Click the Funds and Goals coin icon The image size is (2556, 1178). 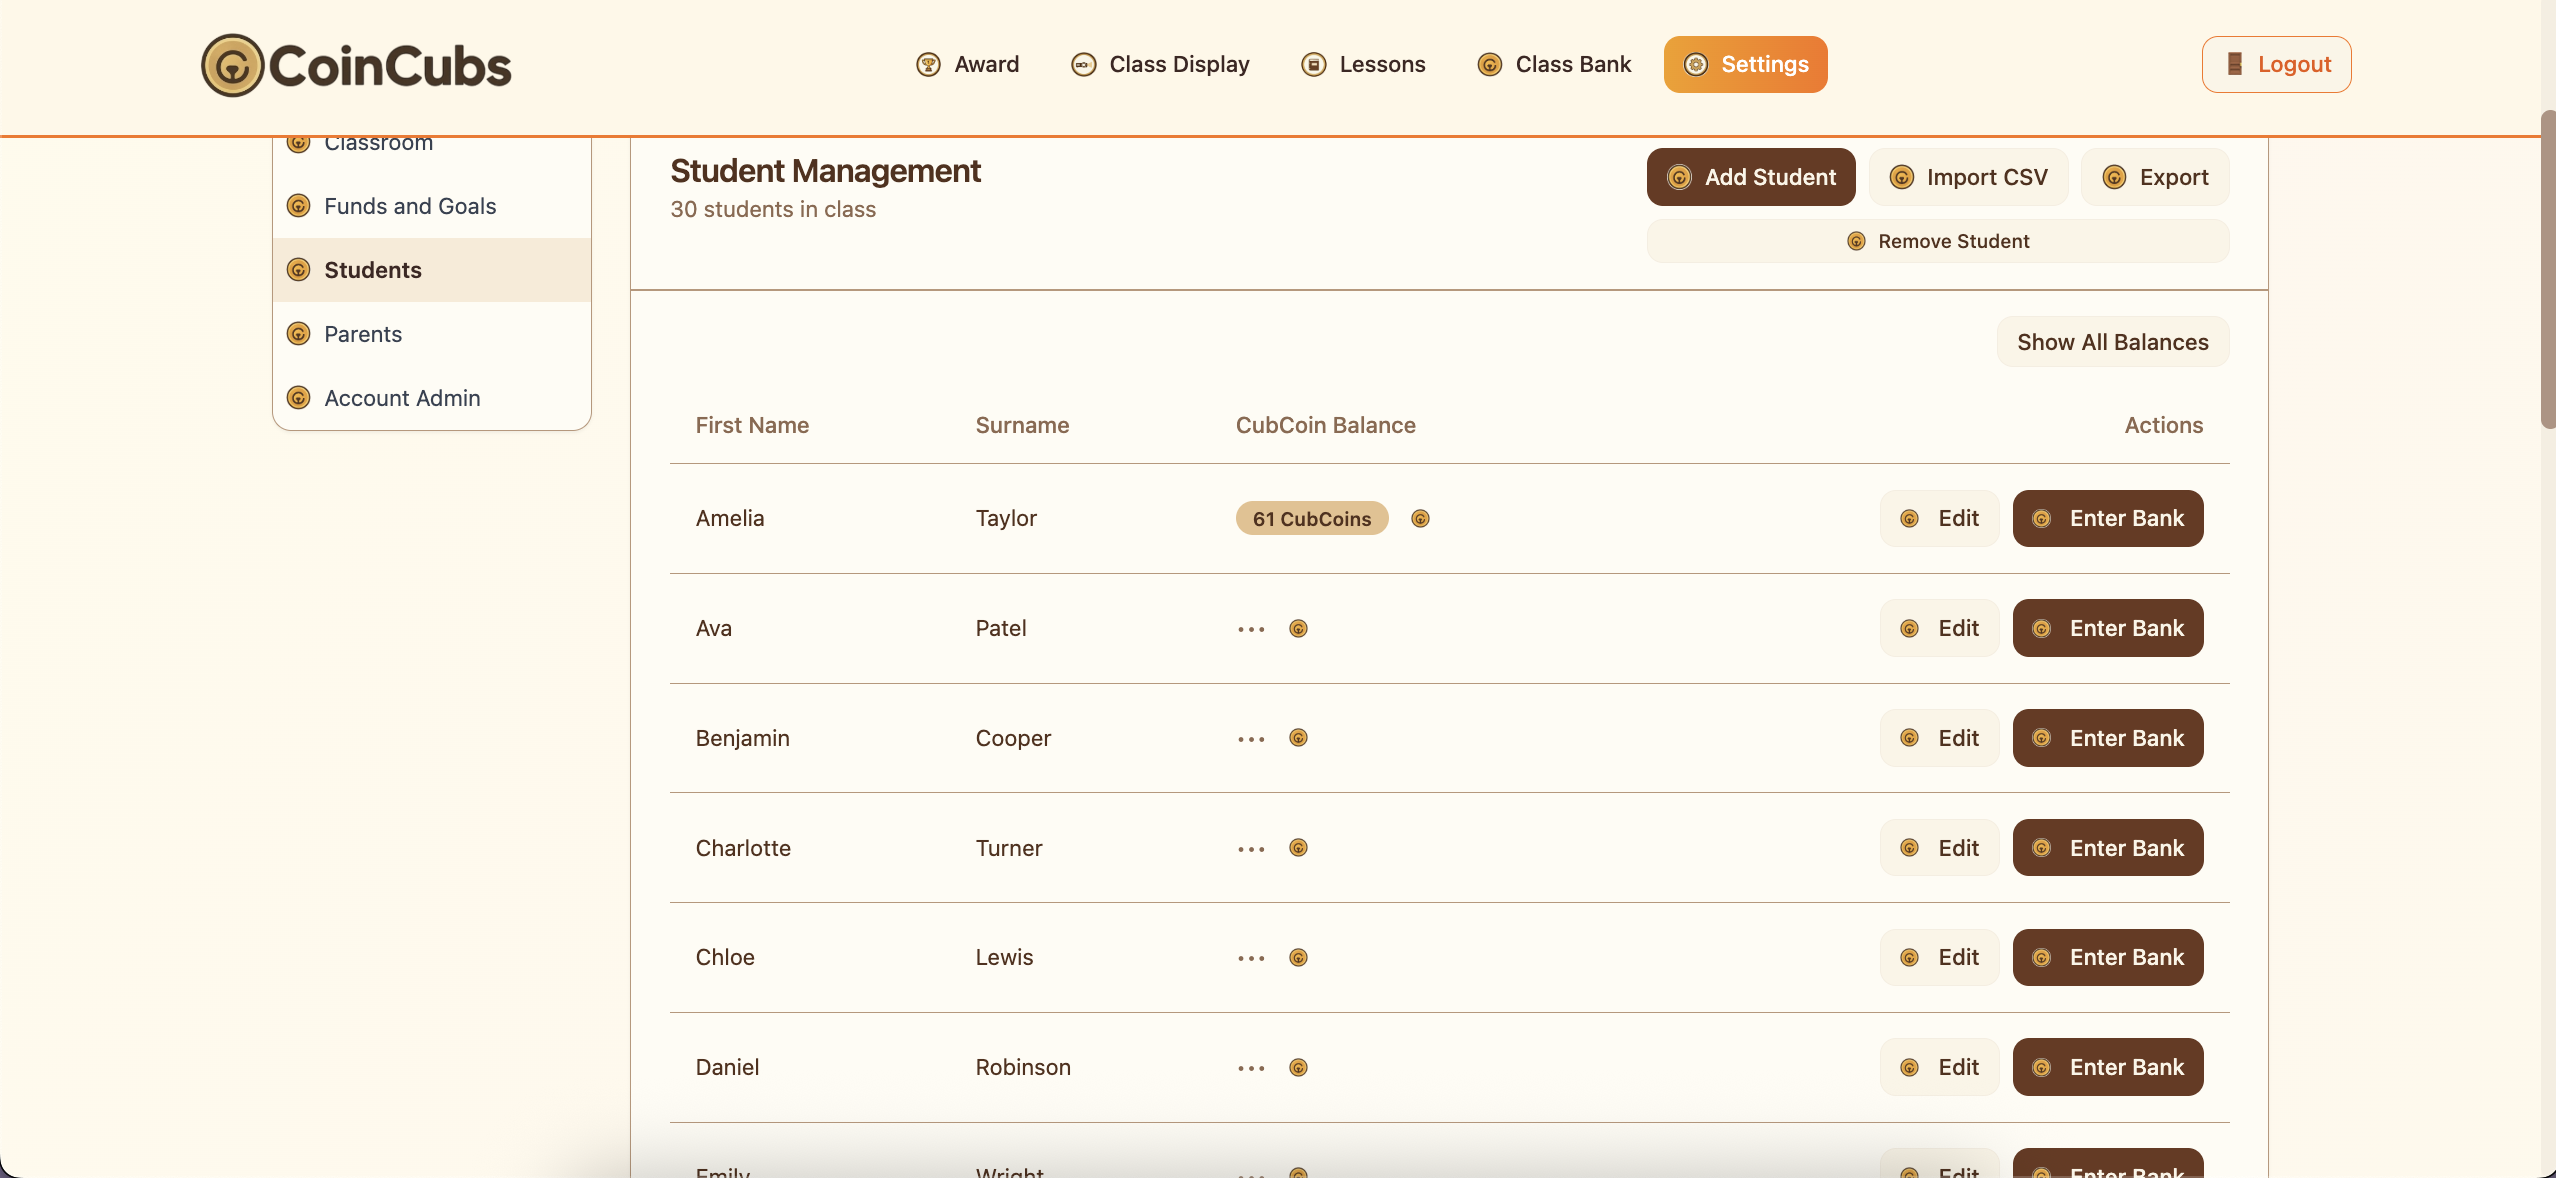(298, 206)
